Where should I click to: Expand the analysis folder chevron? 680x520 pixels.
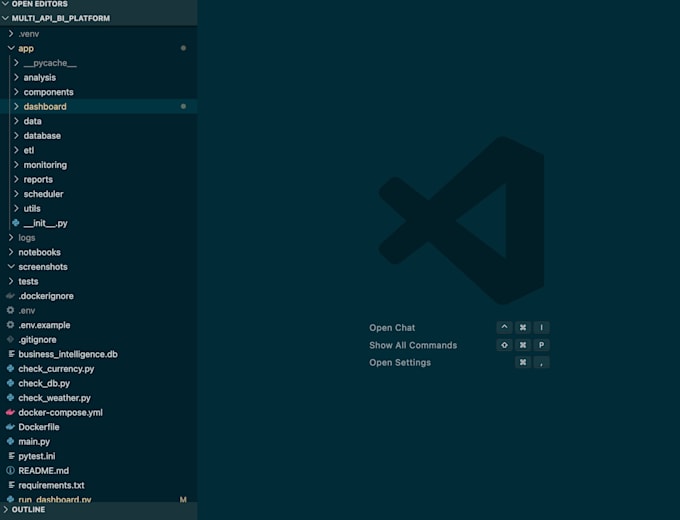point(16,77)
